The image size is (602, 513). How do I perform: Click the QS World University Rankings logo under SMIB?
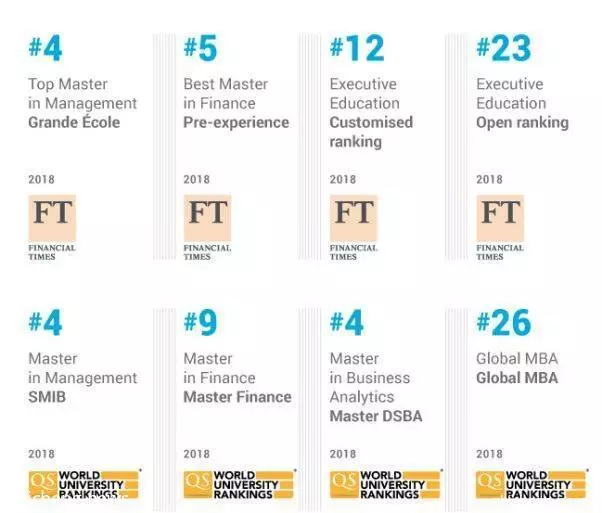(x=84, y=485)
